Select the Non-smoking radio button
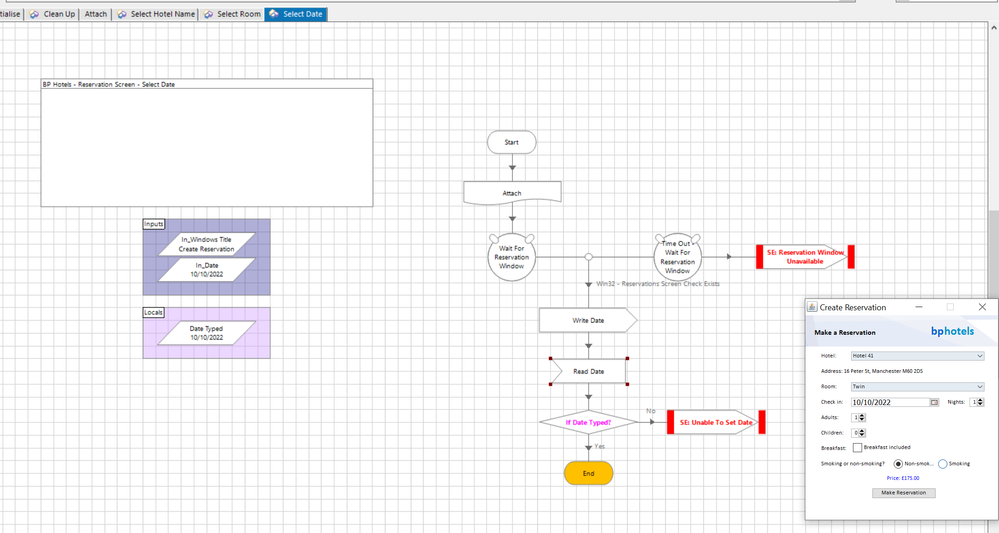Screen dimensions: 999x533 coord(898,464)
